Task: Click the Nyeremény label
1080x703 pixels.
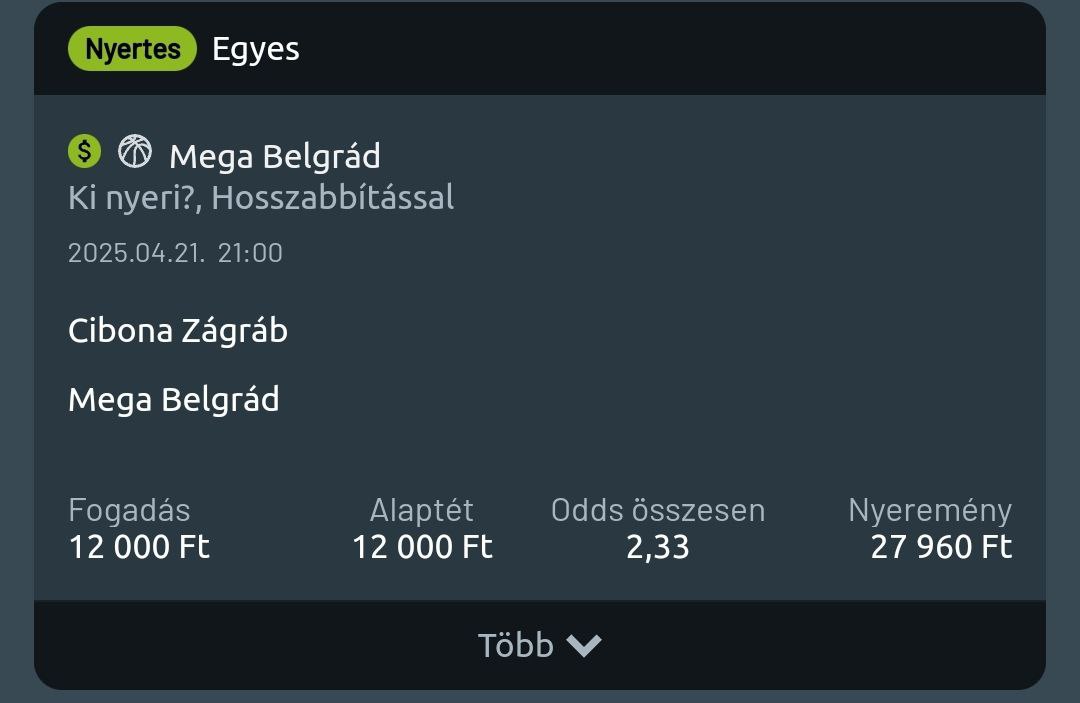Action: click(x=930, y=510)
